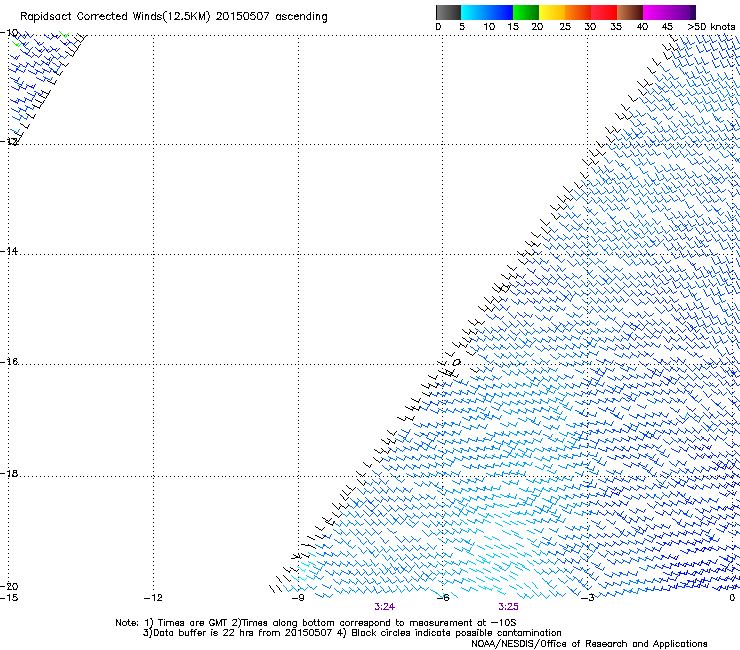Click the '-18' latitude axis label
Viewport: 740px width, 650px height.
[9, 473]
